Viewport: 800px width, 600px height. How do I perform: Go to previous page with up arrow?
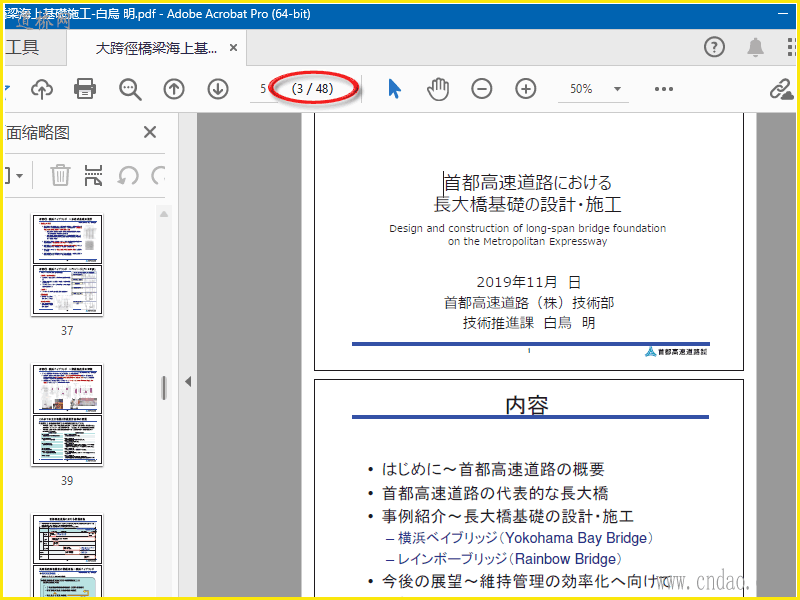click(x=174, y=89)
